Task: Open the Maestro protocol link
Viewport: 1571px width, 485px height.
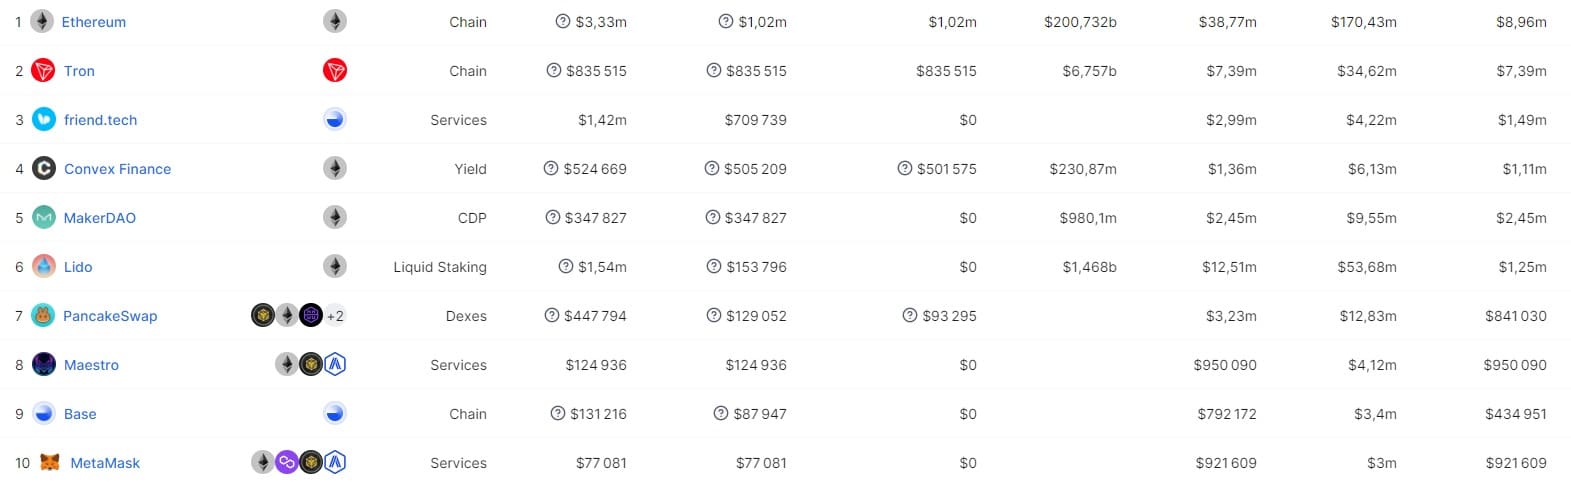Action: pyautogui.click(x=91, y=365)
